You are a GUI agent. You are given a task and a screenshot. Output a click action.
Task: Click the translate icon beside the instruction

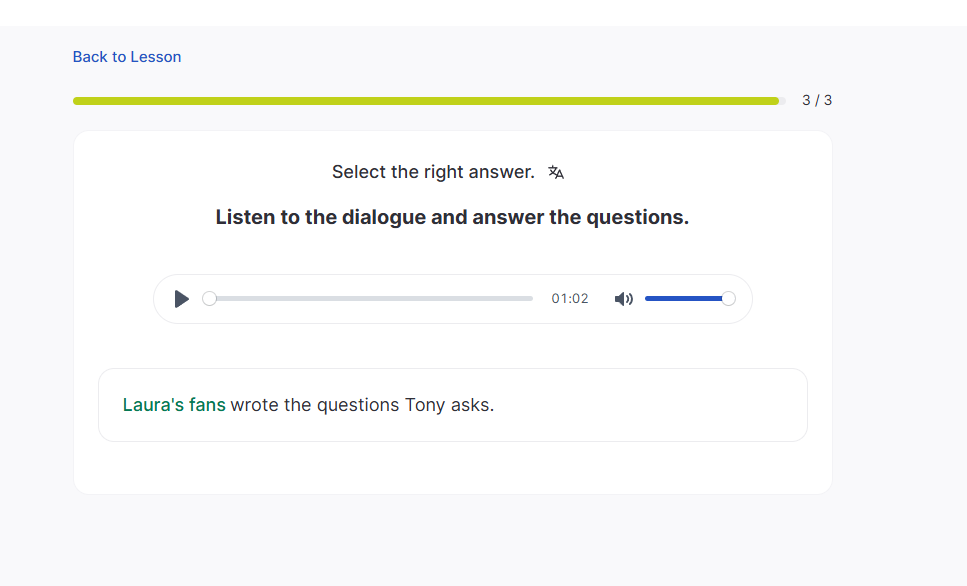pos(556,172)
